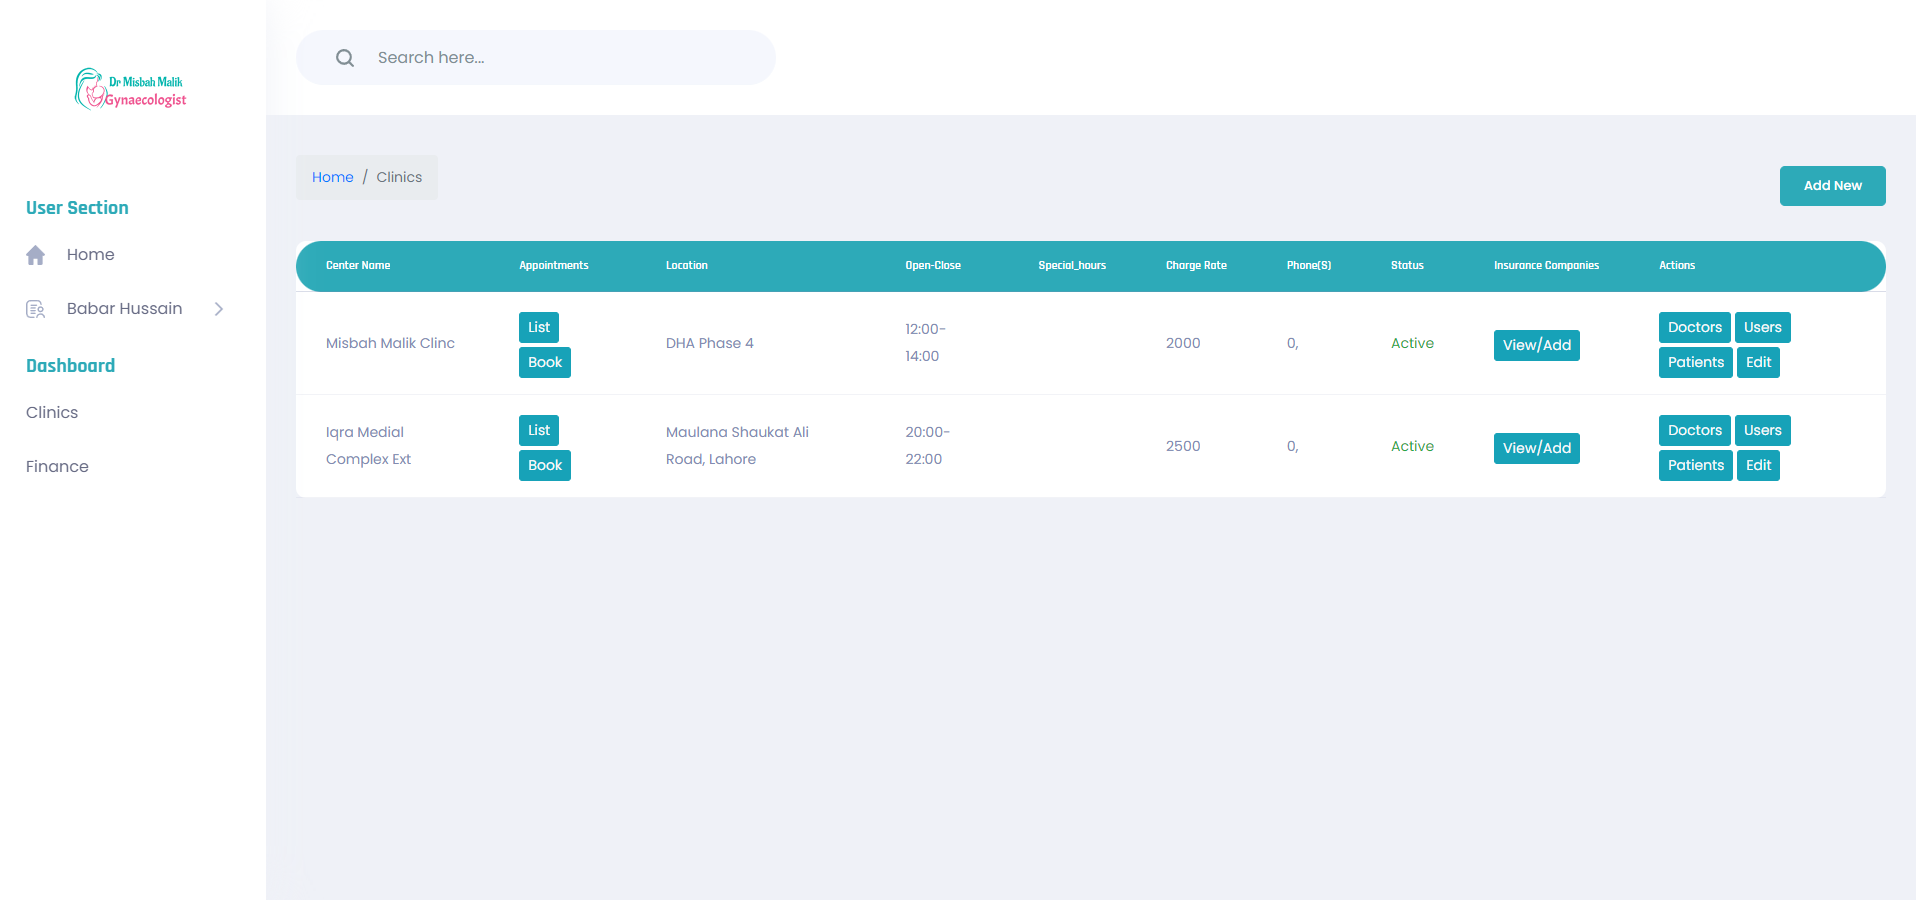Screen dimensions: 1916x900
Task: Book appointment at Iqra Medial Complex Ext
Action: [544, 465]
